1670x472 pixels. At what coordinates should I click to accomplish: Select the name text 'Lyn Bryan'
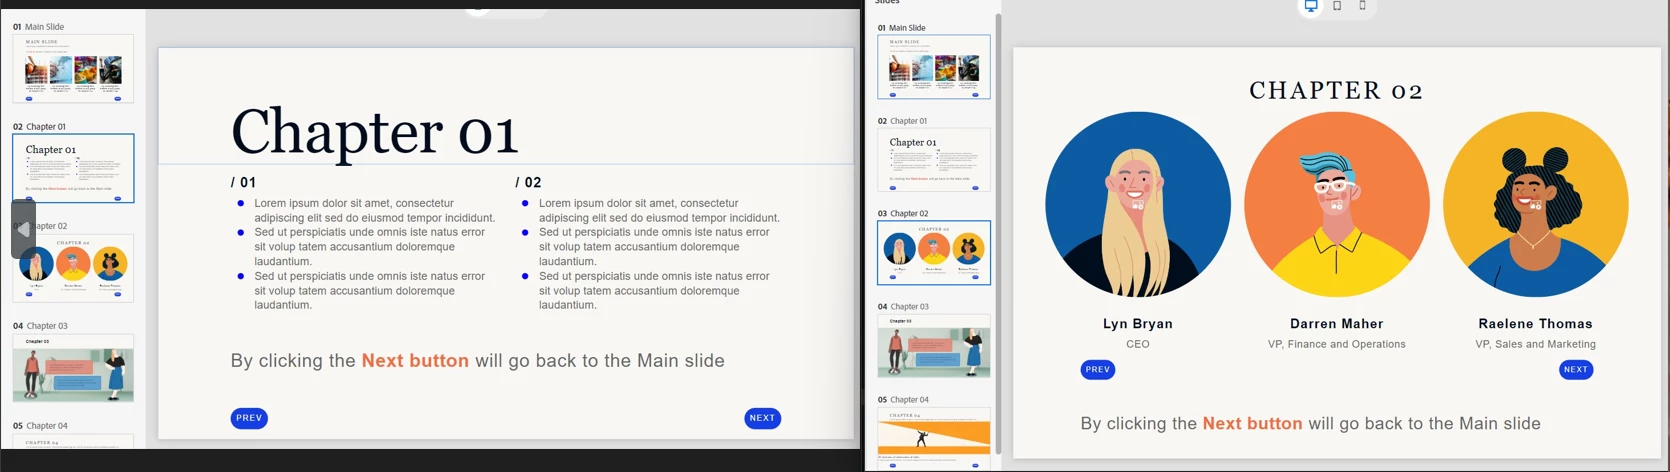tap(1138, 324)
